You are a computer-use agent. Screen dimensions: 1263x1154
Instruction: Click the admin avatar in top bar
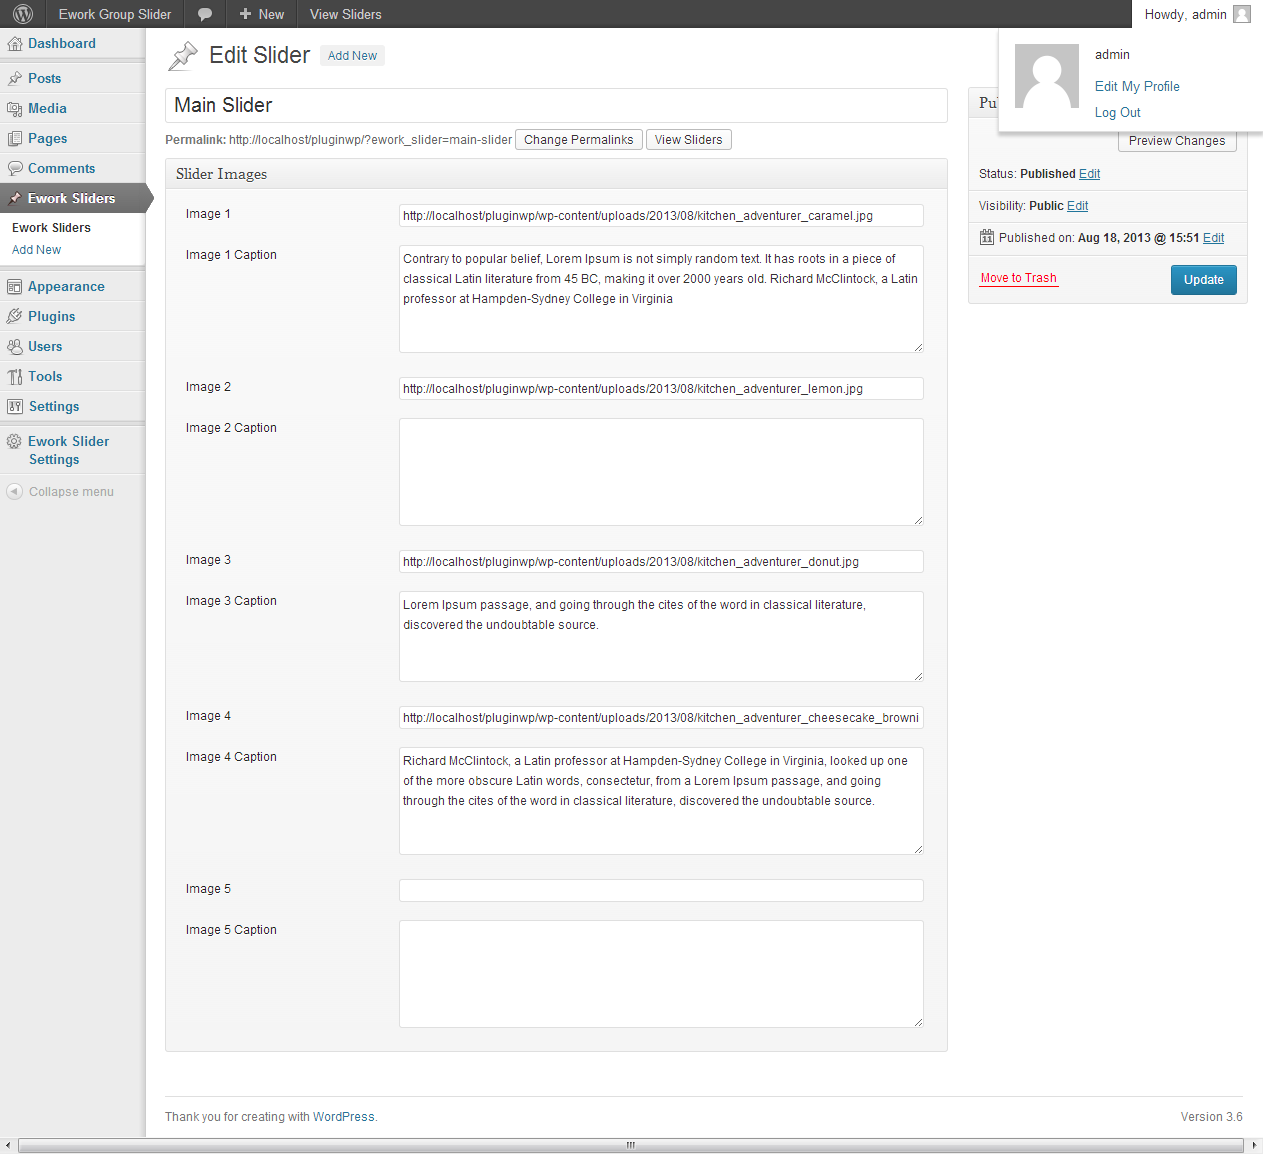[1242, 14]
